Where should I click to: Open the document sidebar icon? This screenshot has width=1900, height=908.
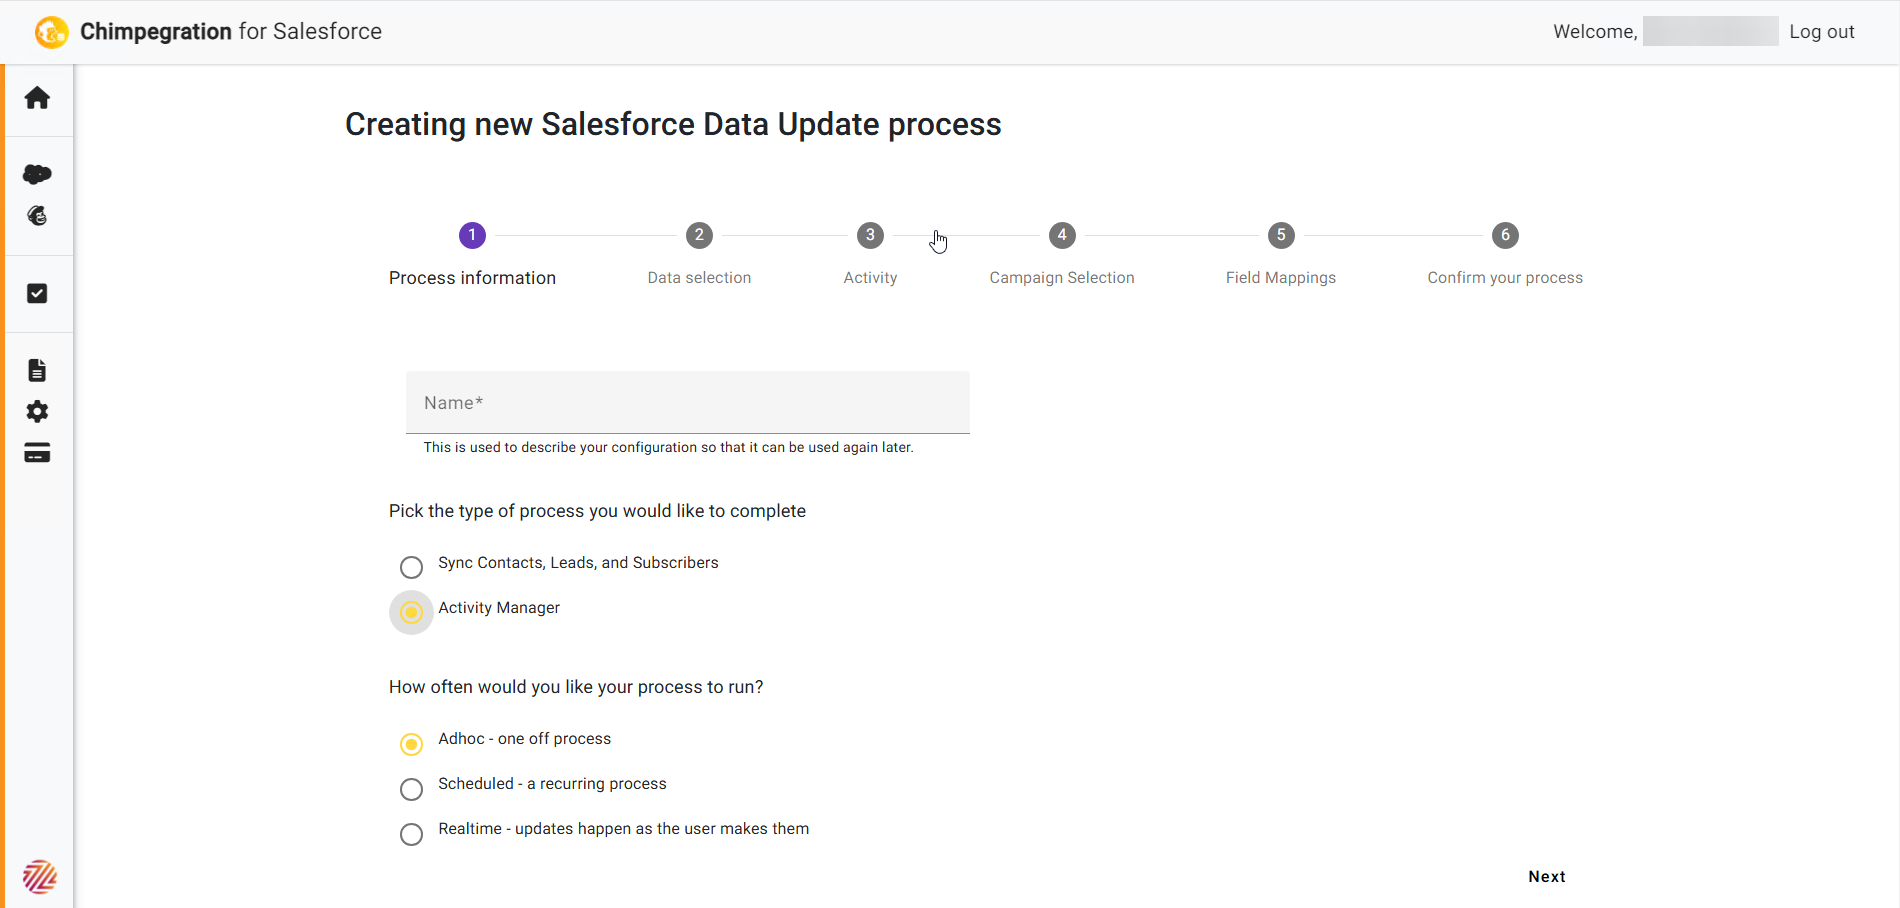[37, 370]
